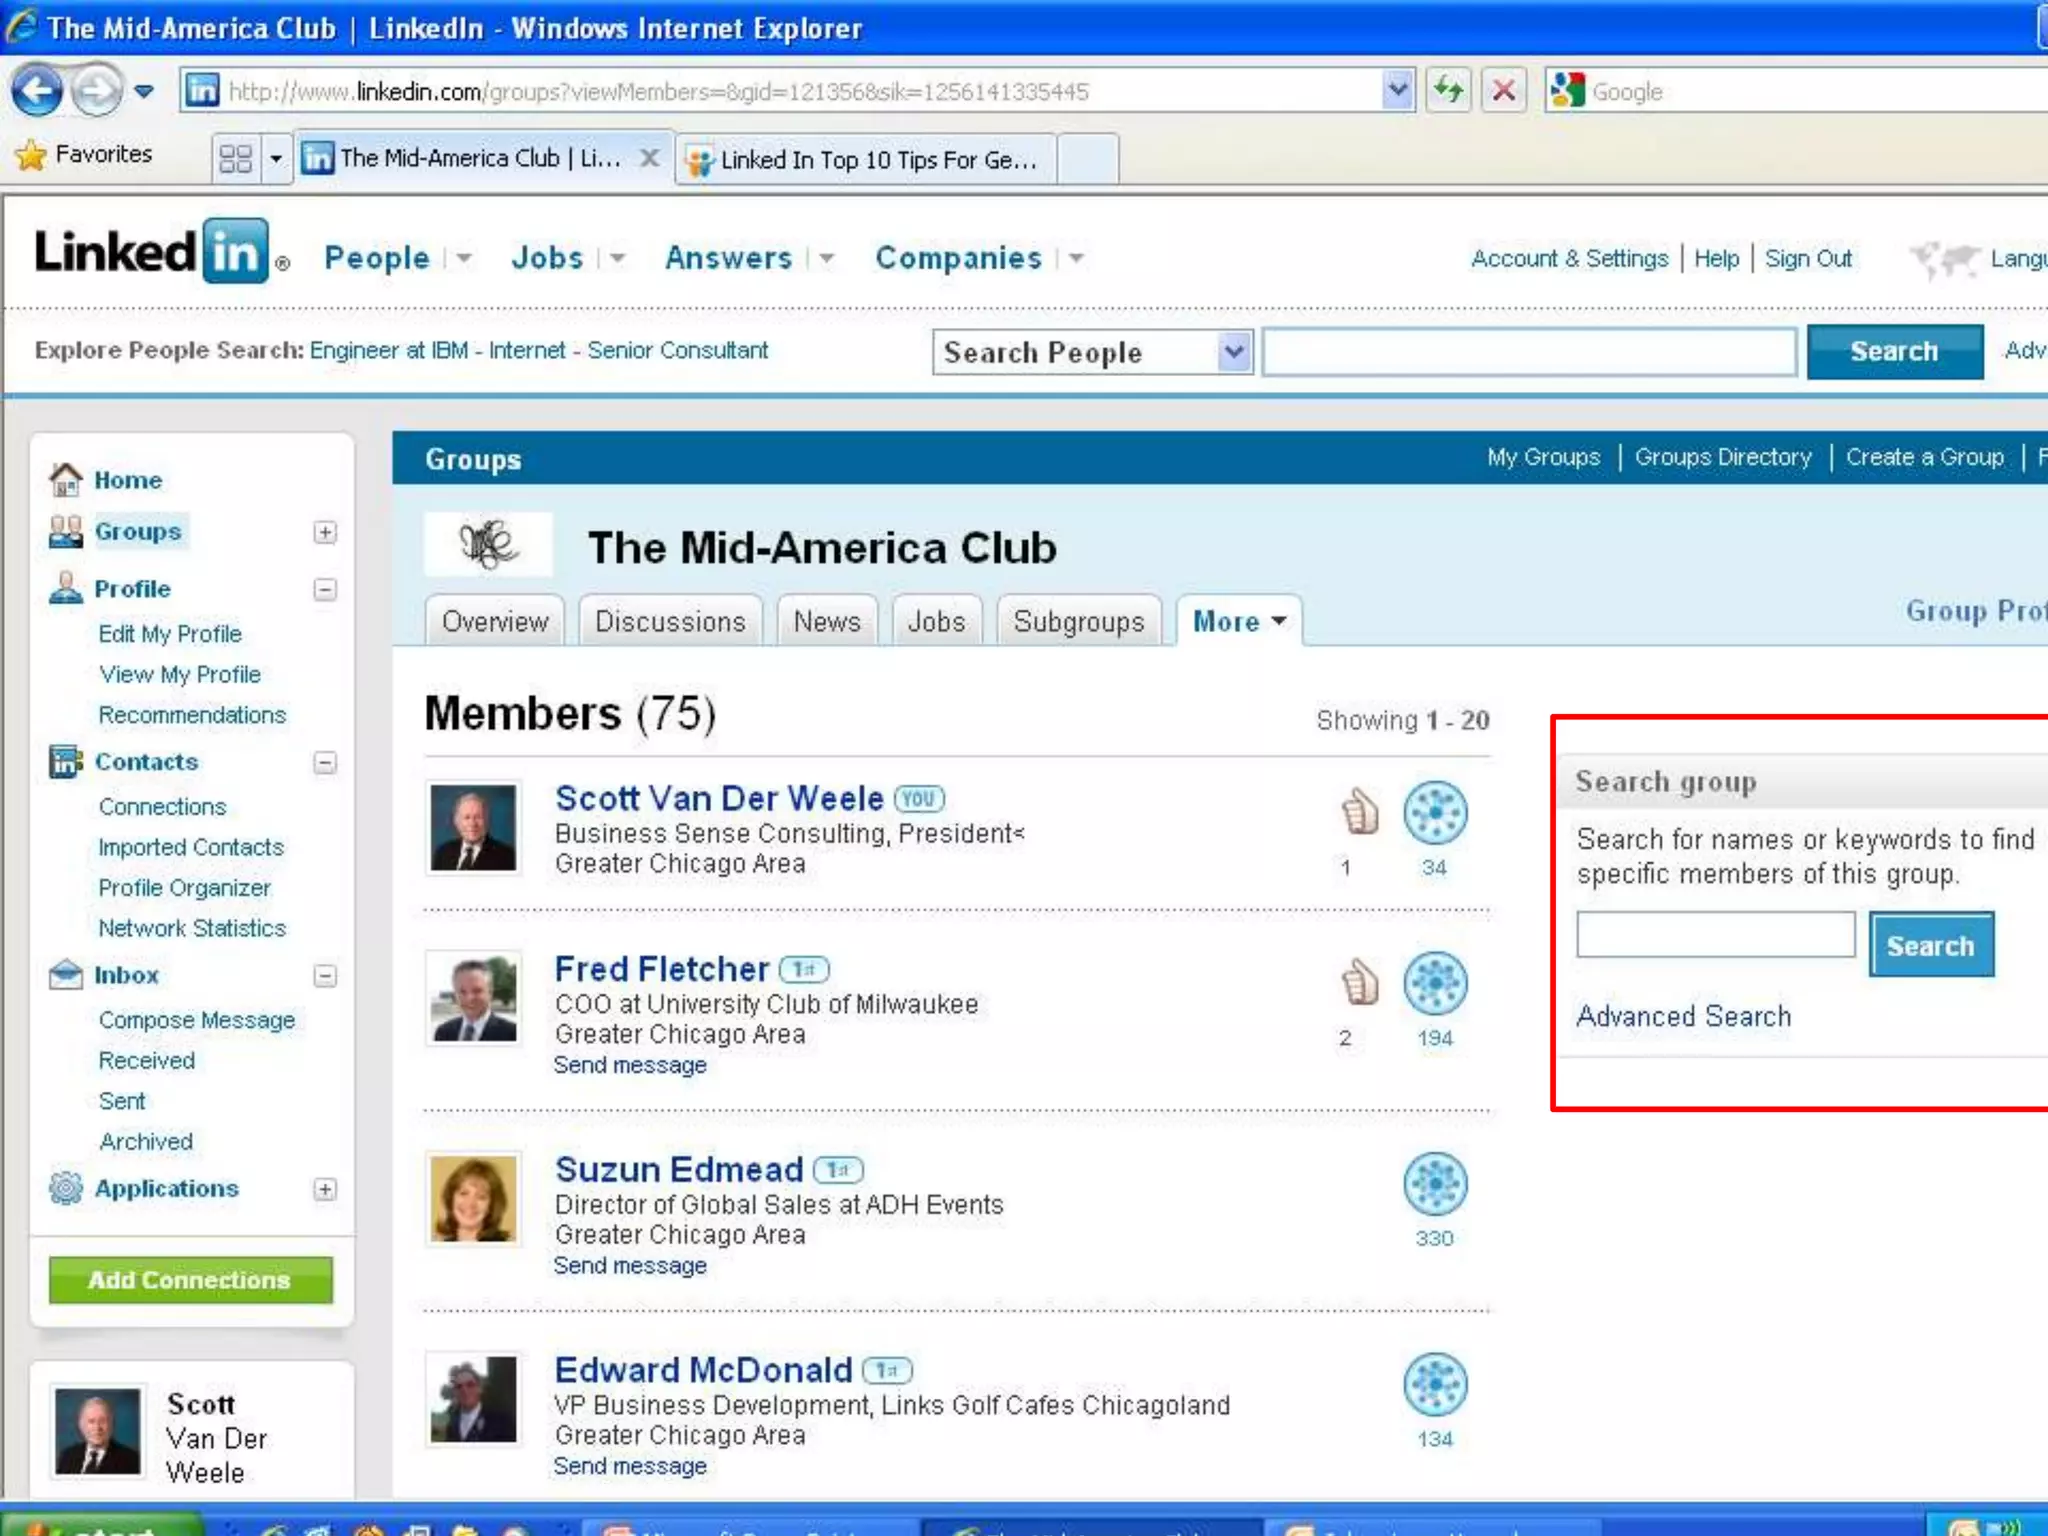The height and width of the screenshot is (1536, 2048).
Task: Click Suzun Edmead's connections network icon
Action: pos(1435,1184)
